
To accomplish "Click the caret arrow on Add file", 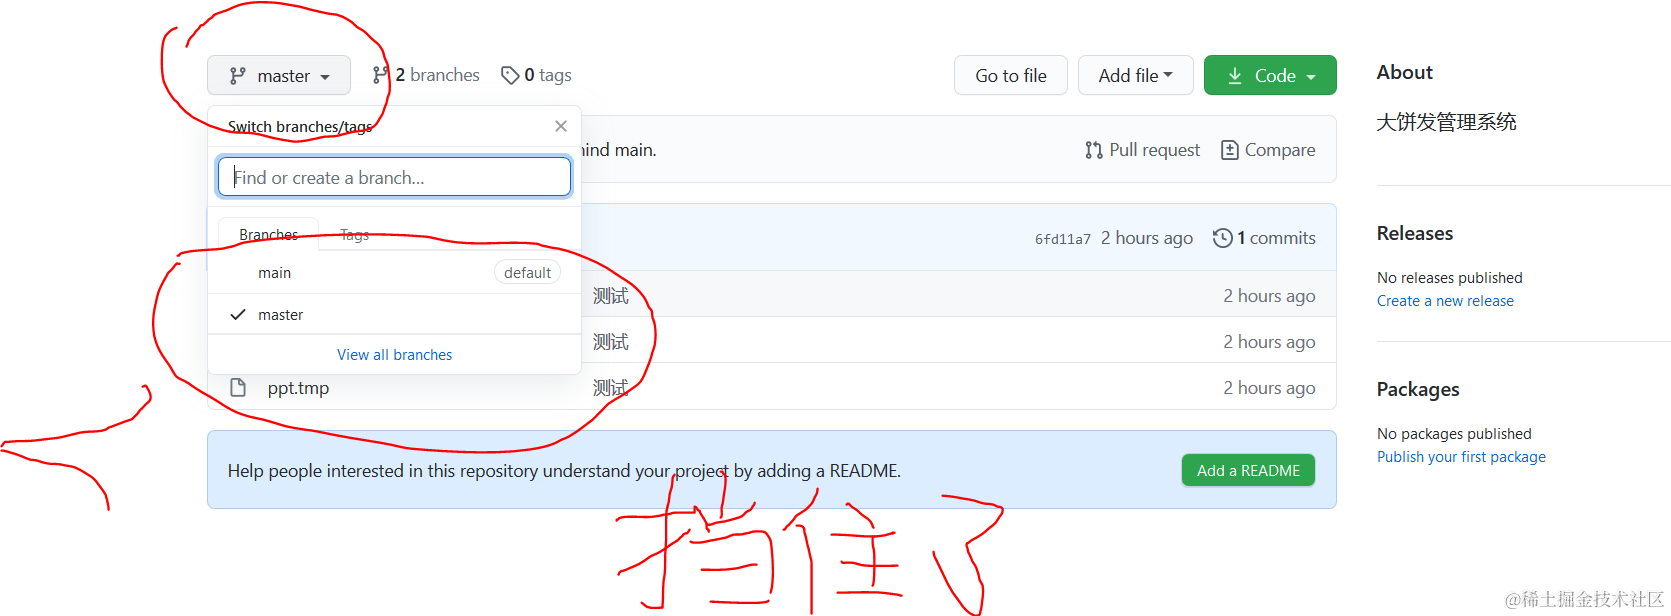I will [x=1168, y=75].
